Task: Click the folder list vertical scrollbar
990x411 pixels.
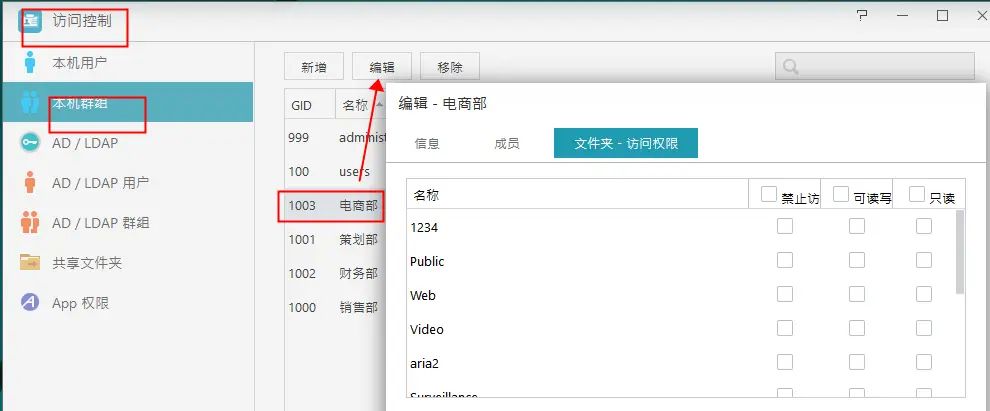Action: click(960, 252)
